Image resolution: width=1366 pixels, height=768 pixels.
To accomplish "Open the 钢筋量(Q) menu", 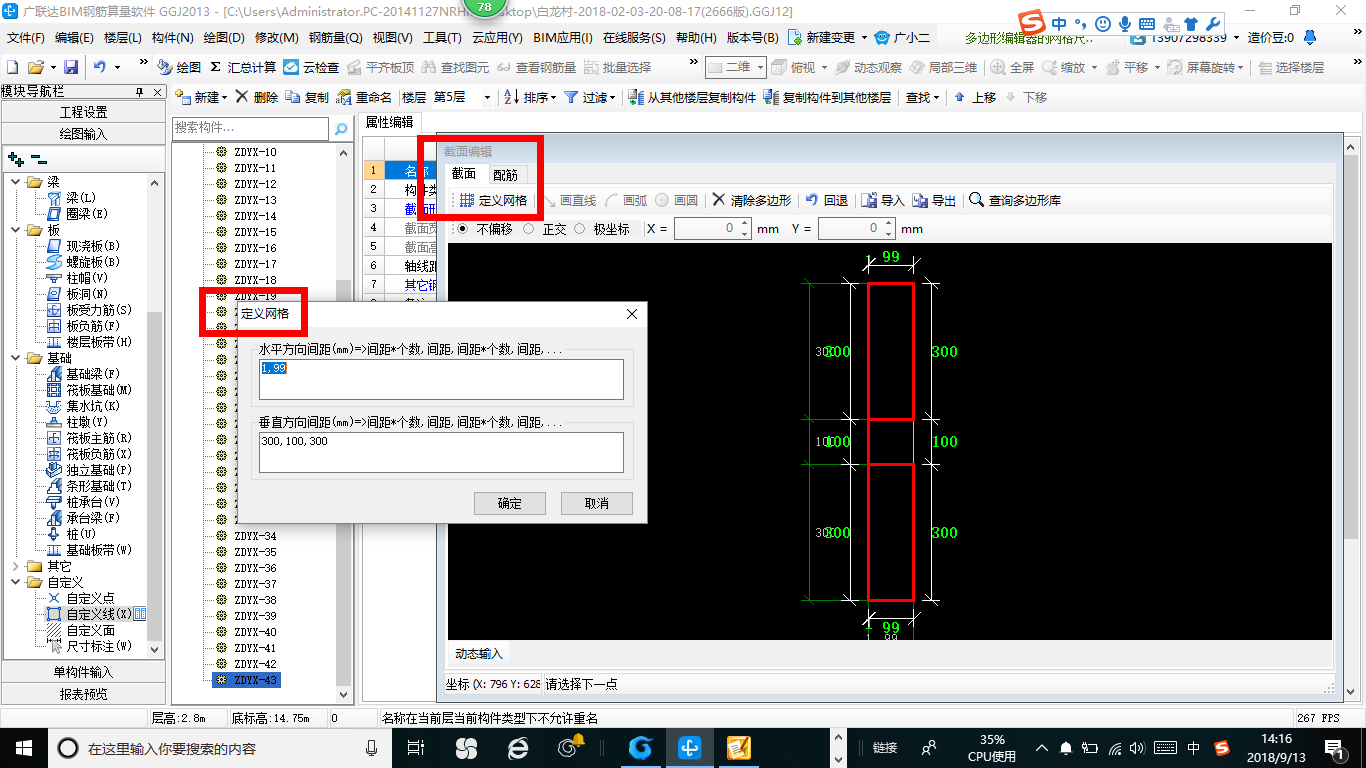I will [335, 38].
